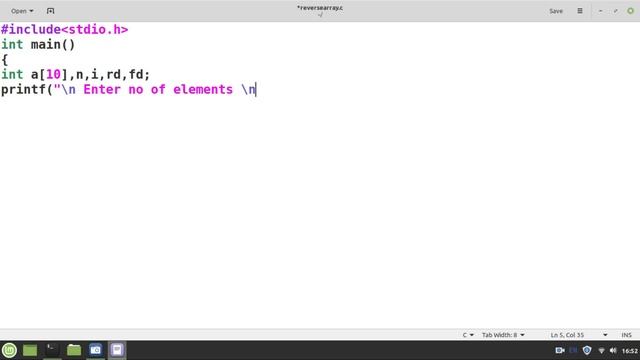Screen dimensions: 640x360
Task: Open the screenshot app in taskbar
Action: tap(96, 350)
